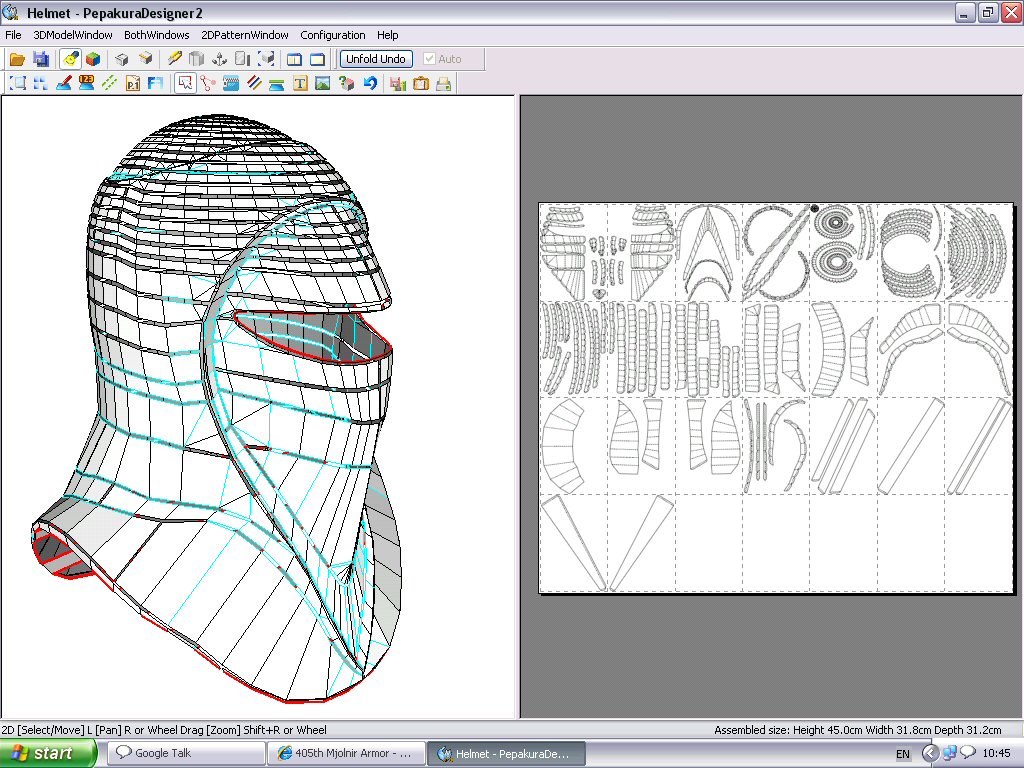Click the 123 edge ID icon
This screenshot has width=1024, height=768.
pos(86,83)
